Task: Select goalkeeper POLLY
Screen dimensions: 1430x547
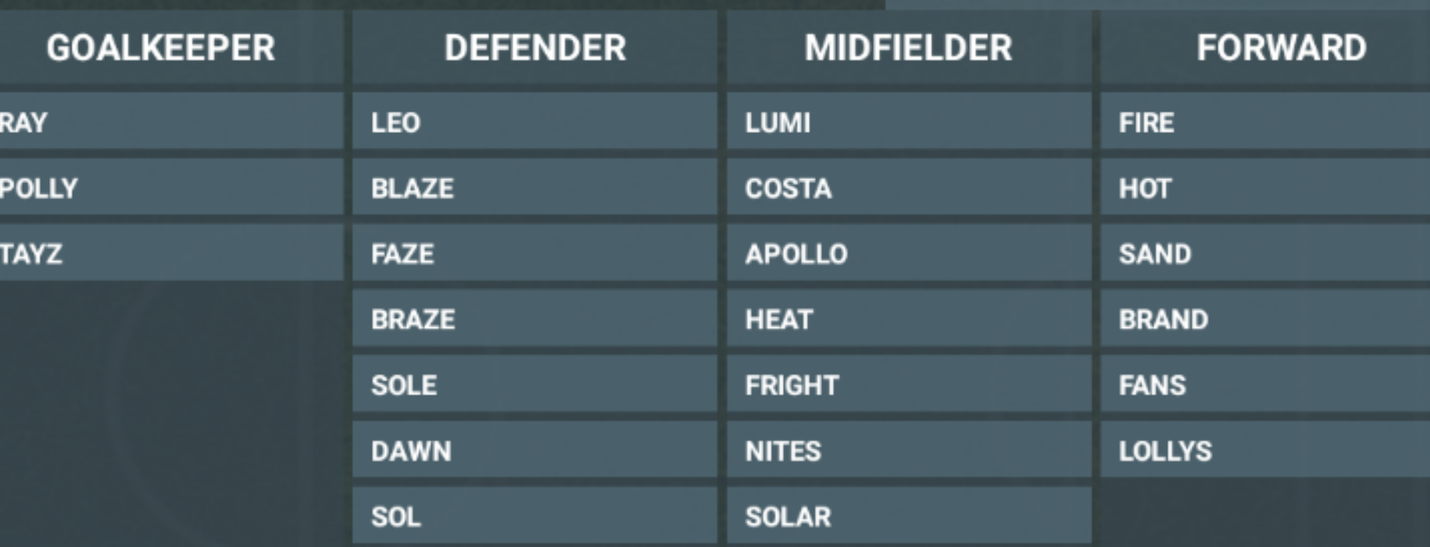Action: click(x=171, y=188)
